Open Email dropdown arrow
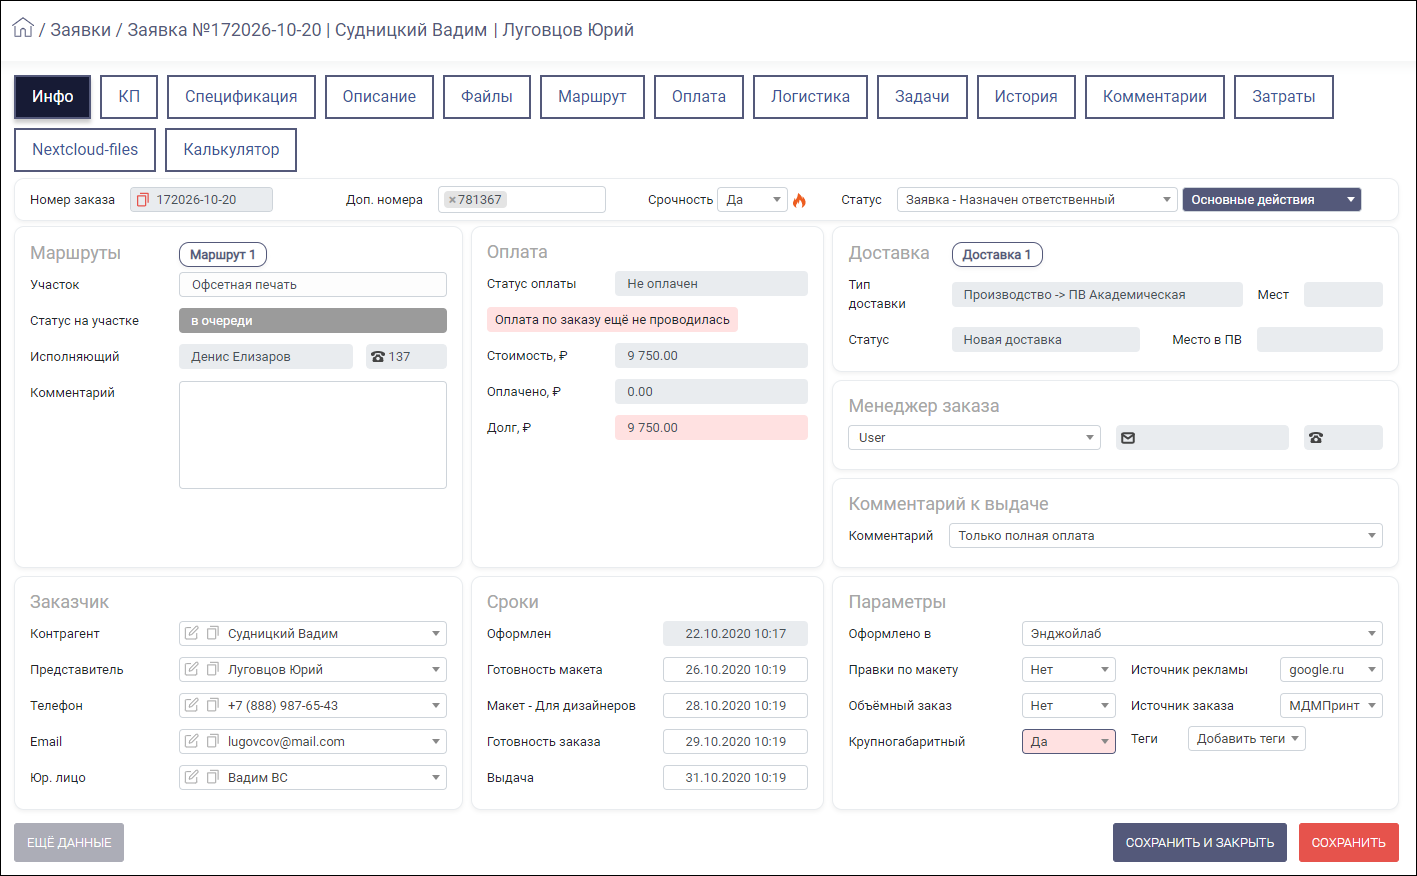 tap(436, 742)
